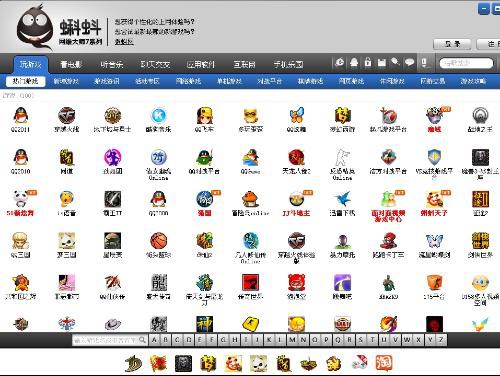Filter games by letter W
This screenshot has width=500, height=376.
coord(407,340)
